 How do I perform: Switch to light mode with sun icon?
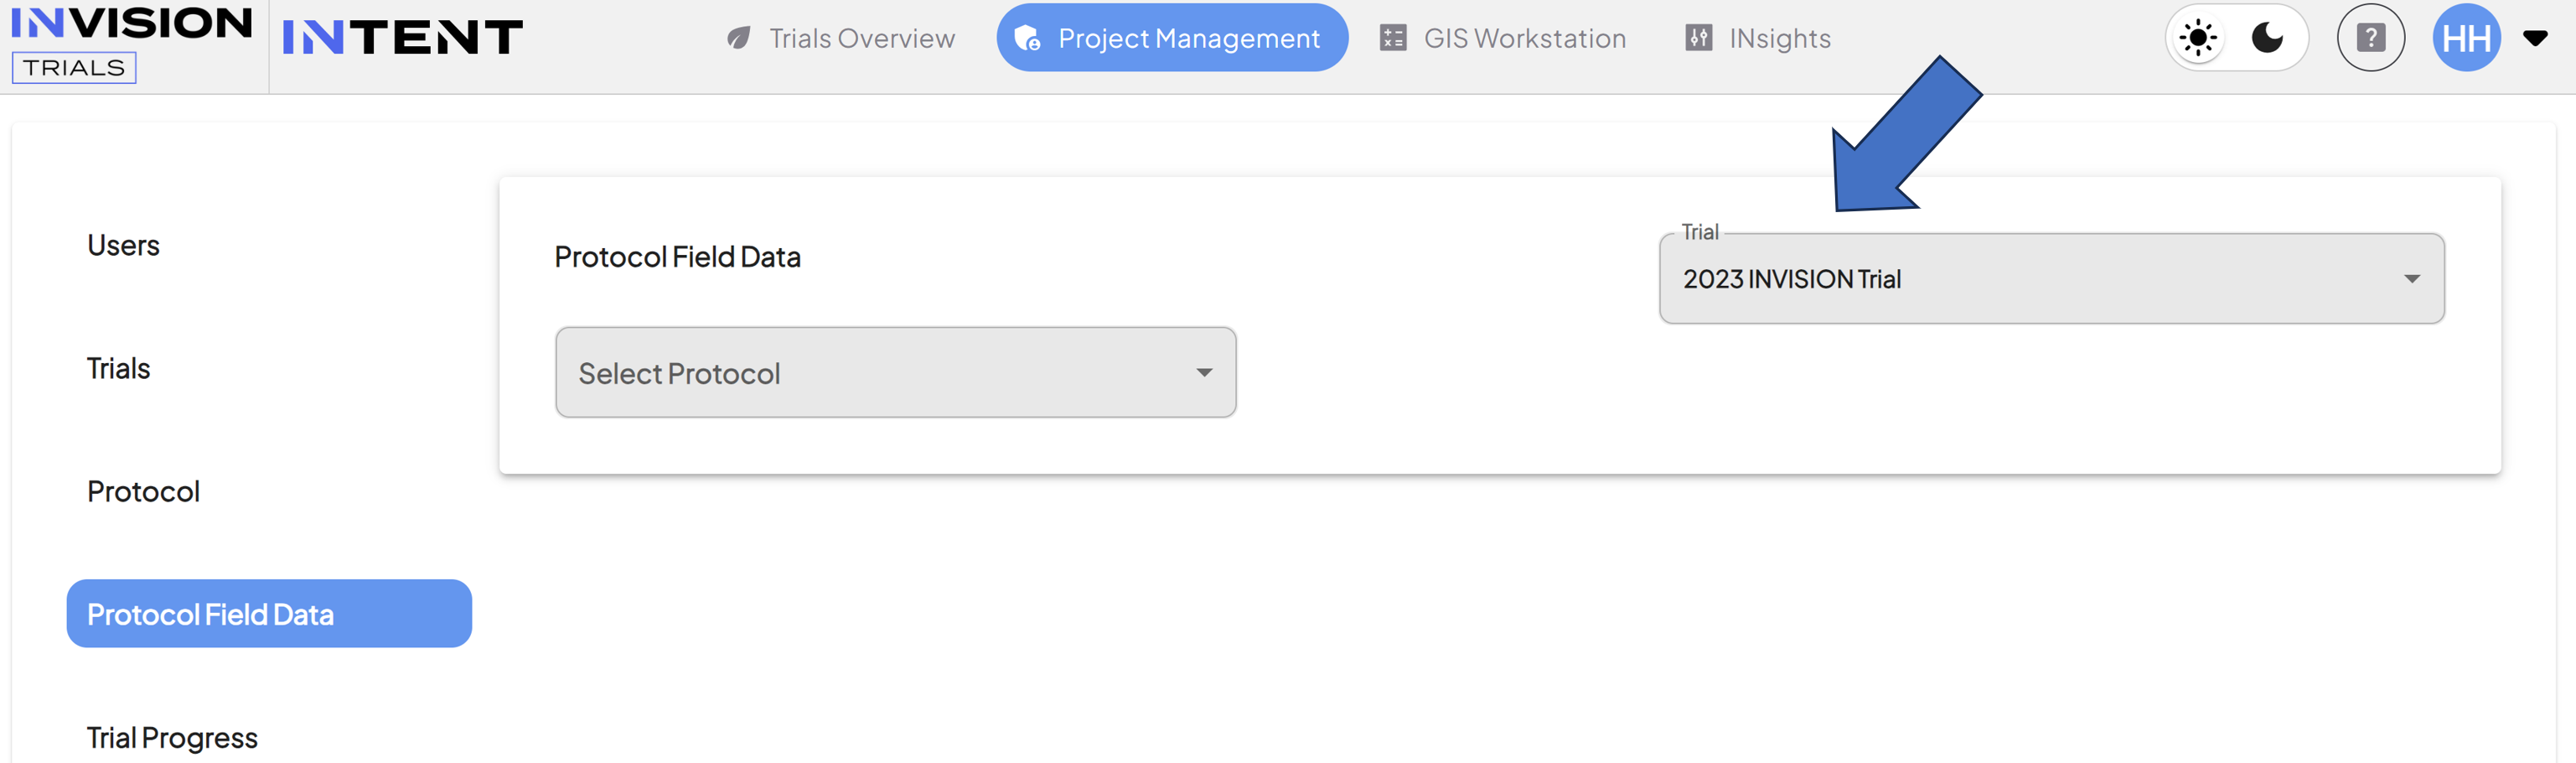2198,38
